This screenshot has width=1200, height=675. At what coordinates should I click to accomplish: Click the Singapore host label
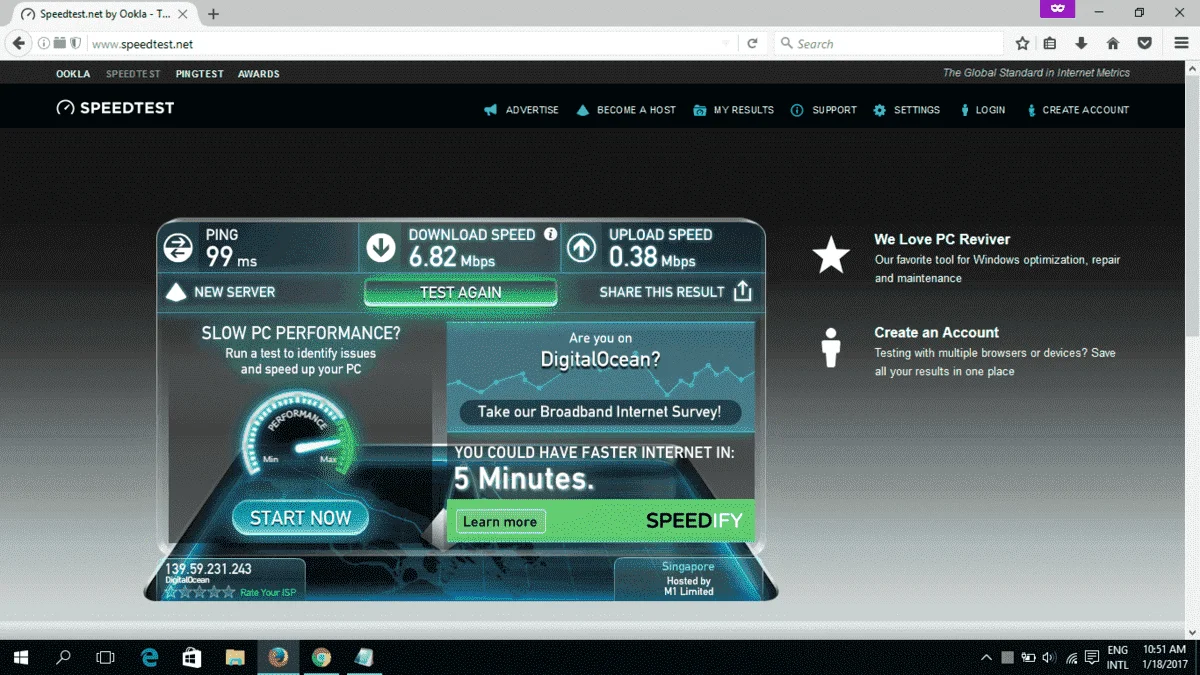click(x=688, y=566)
